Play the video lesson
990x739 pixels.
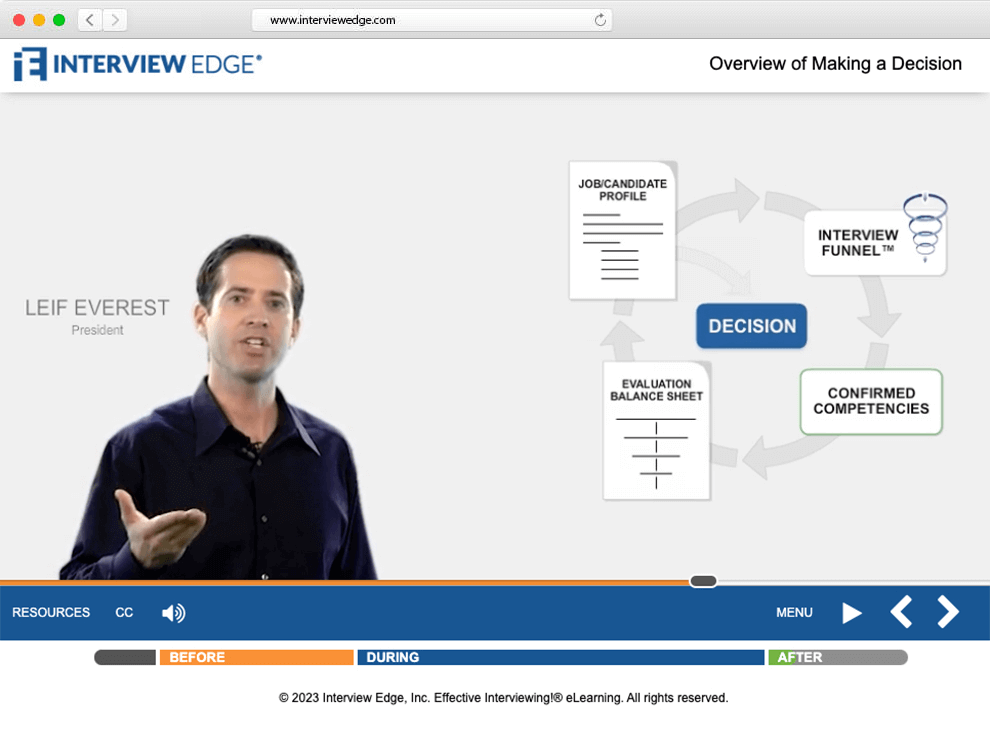(x=852, y=613)
